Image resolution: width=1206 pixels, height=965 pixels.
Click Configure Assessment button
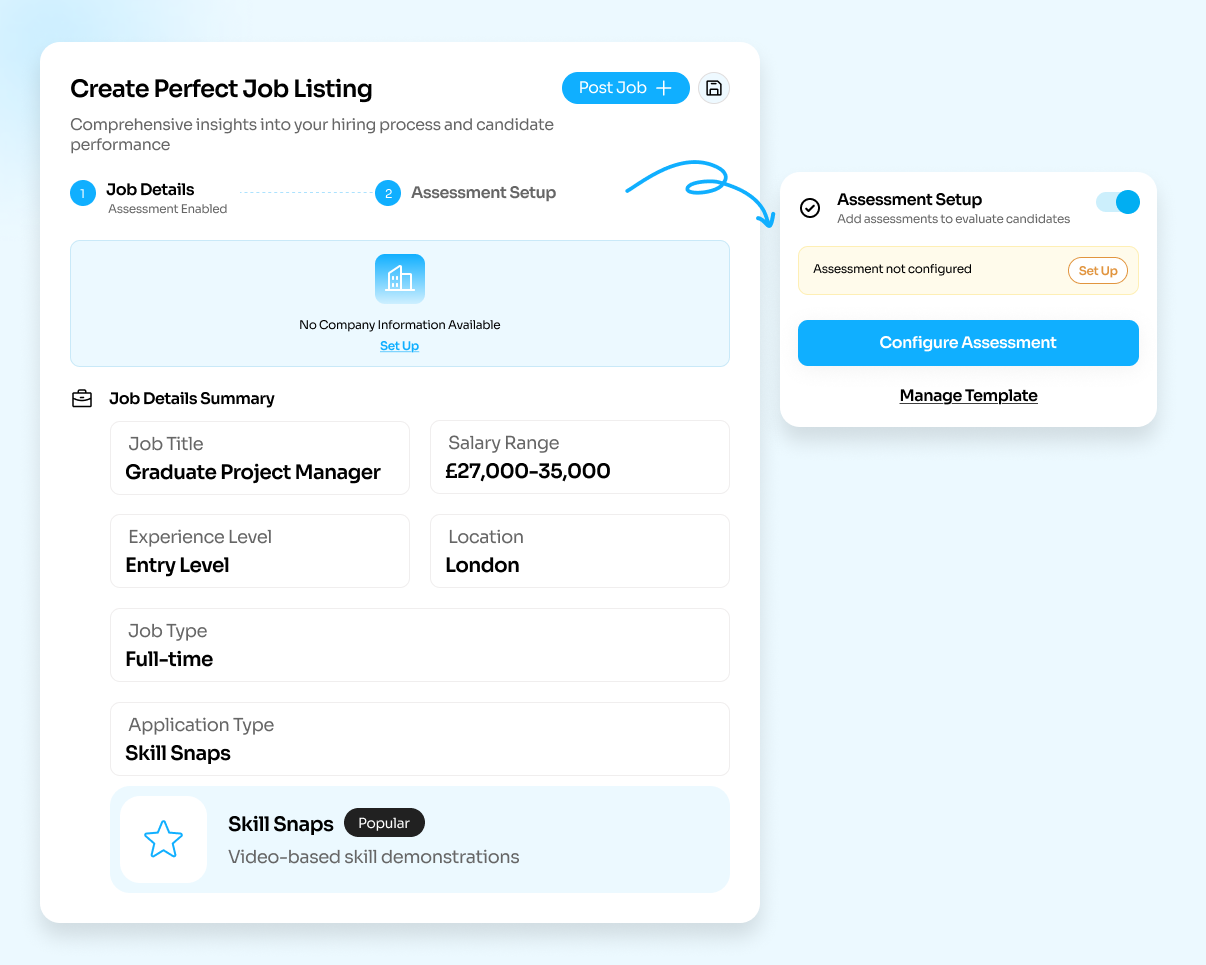(x=968, y=343)
